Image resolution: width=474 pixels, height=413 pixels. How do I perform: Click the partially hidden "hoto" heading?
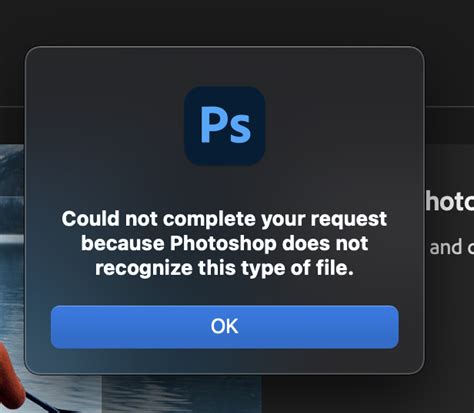click(450, 202)
